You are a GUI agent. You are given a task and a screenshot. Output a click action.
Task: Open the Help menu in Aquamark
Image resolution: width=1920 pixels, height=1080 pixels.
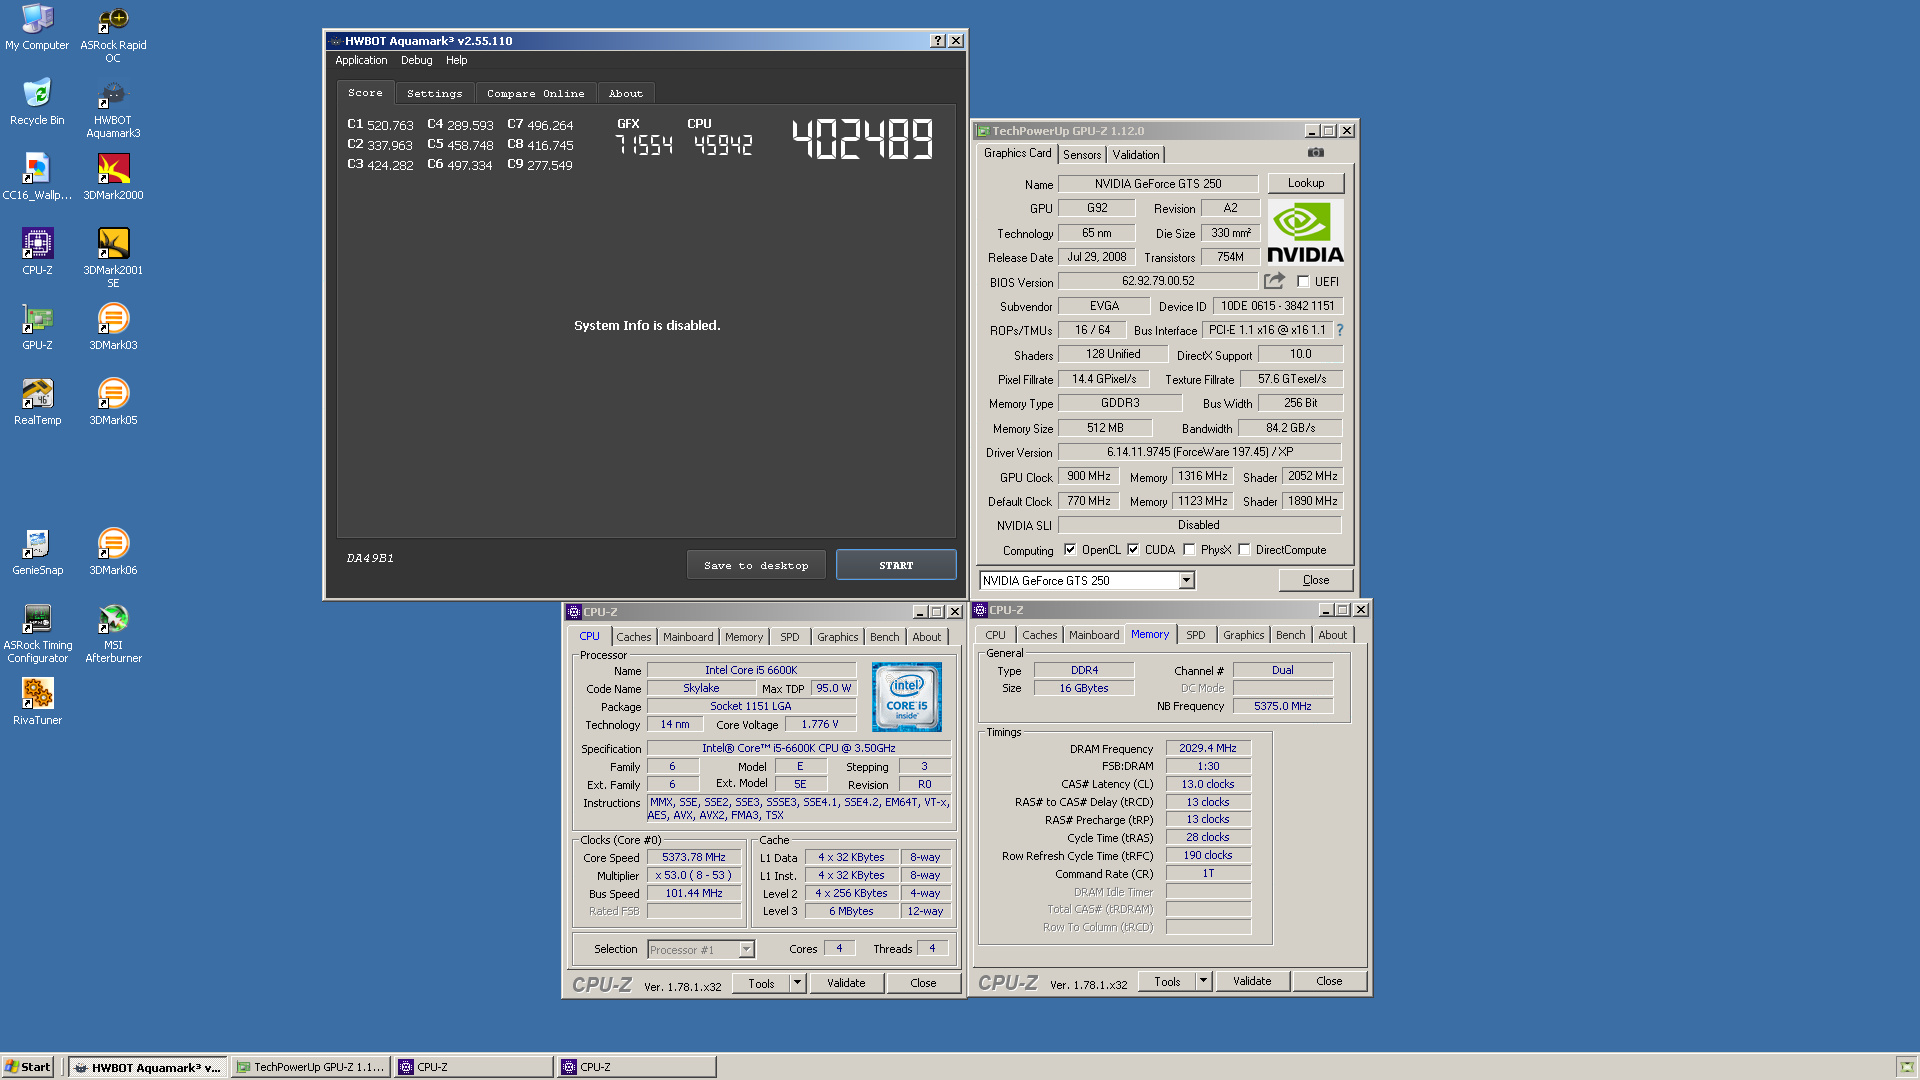457,60
